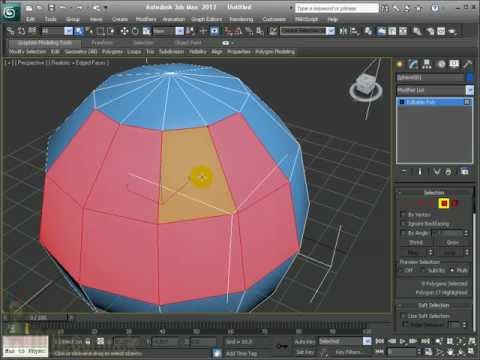Switch to Display command panel tab

tap(454, 64)
